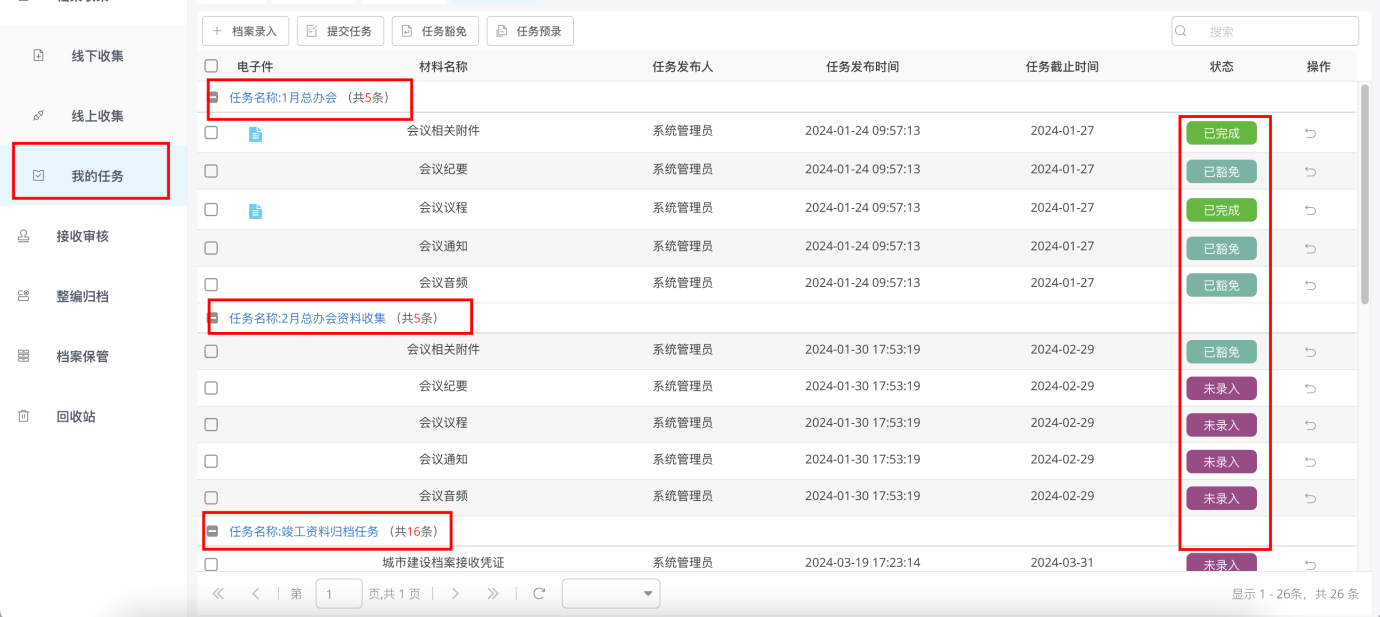Screen dimensions: 1380x617
Task: Click the 档案保管 sidebar icon
Action: click(24, 356)
